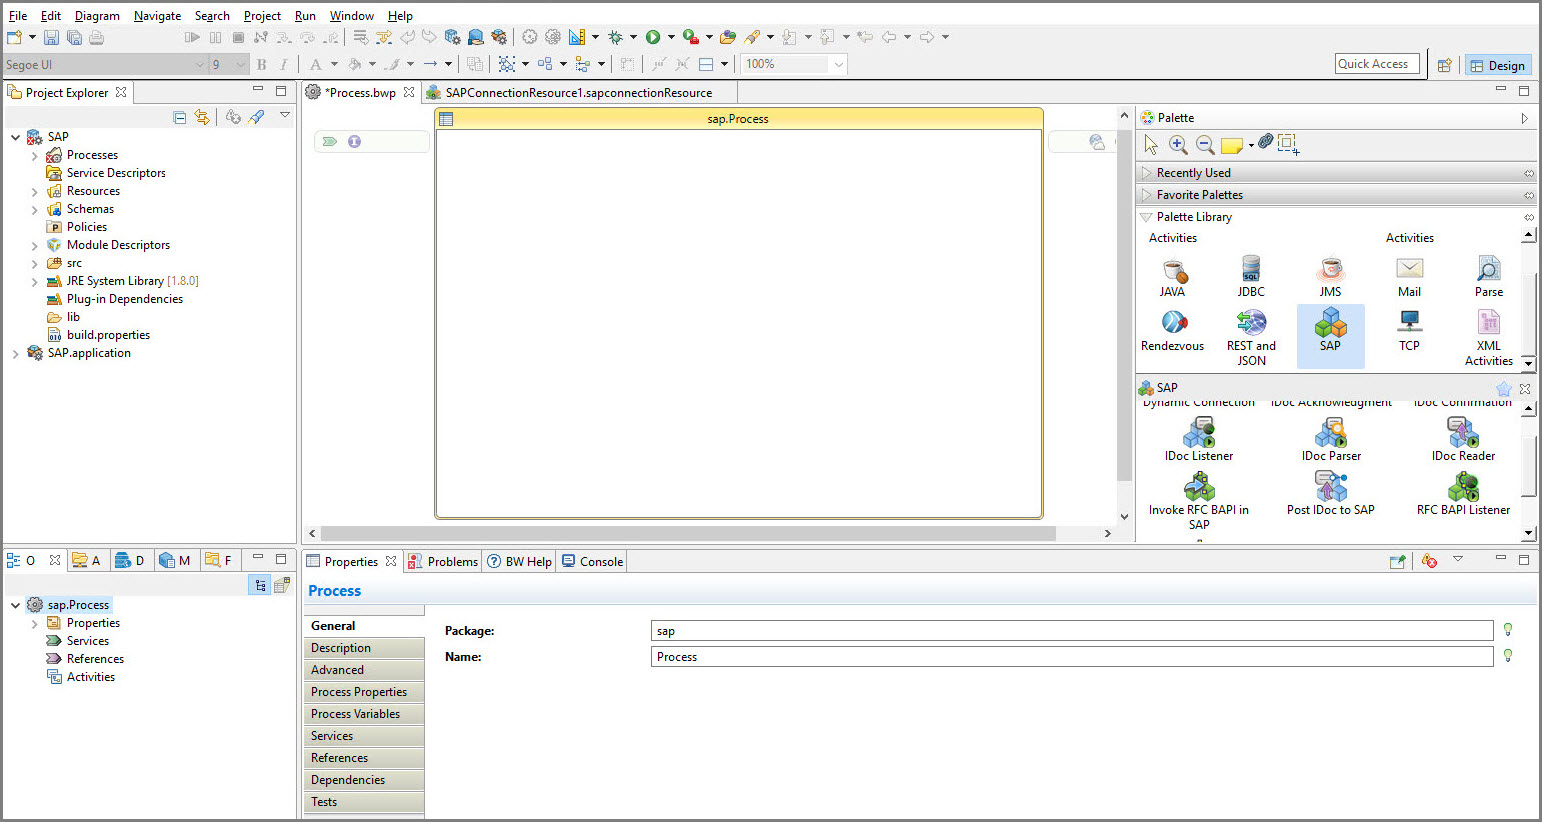The image size is (1542, 822).
Task: Expand the SAP.application project node
Action: click(16, 354)
